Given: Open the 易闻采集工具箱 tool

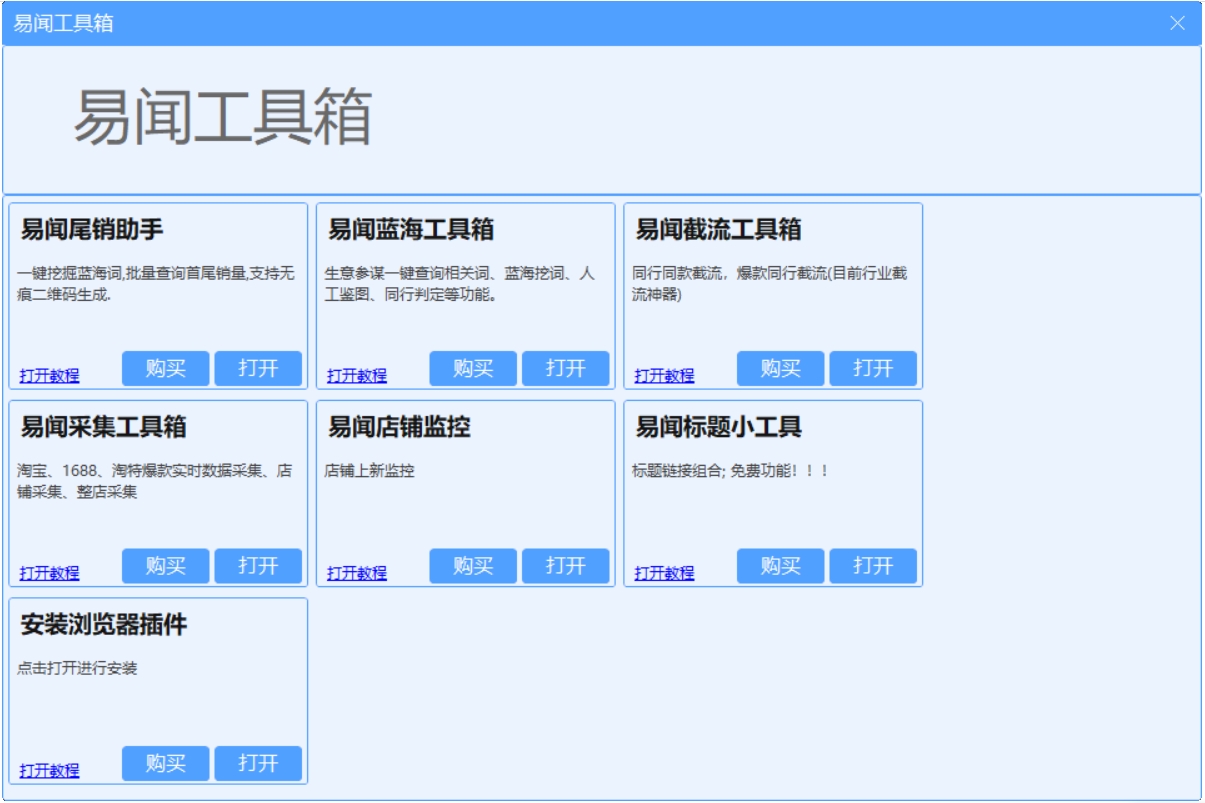Looking at the screenshot, I should [x=258, y=566].
